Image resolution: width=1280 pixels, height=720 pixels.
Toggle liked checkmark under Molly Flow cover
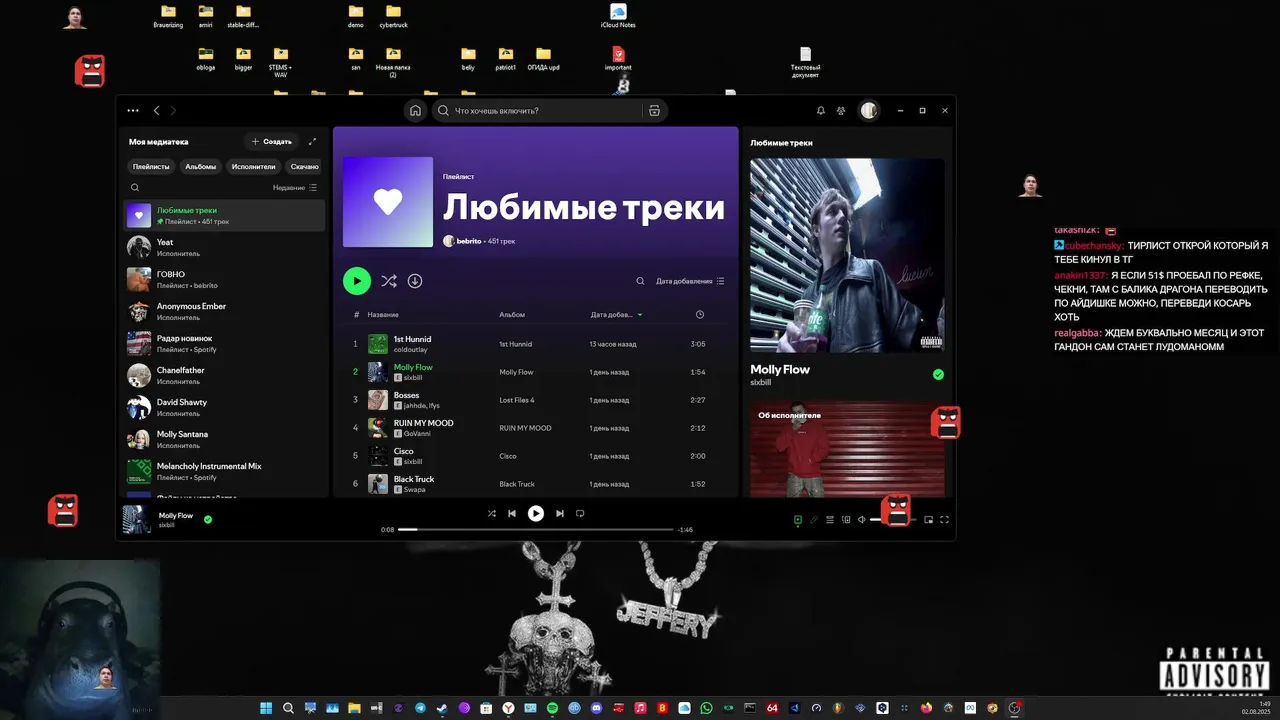tap(938, 375)
